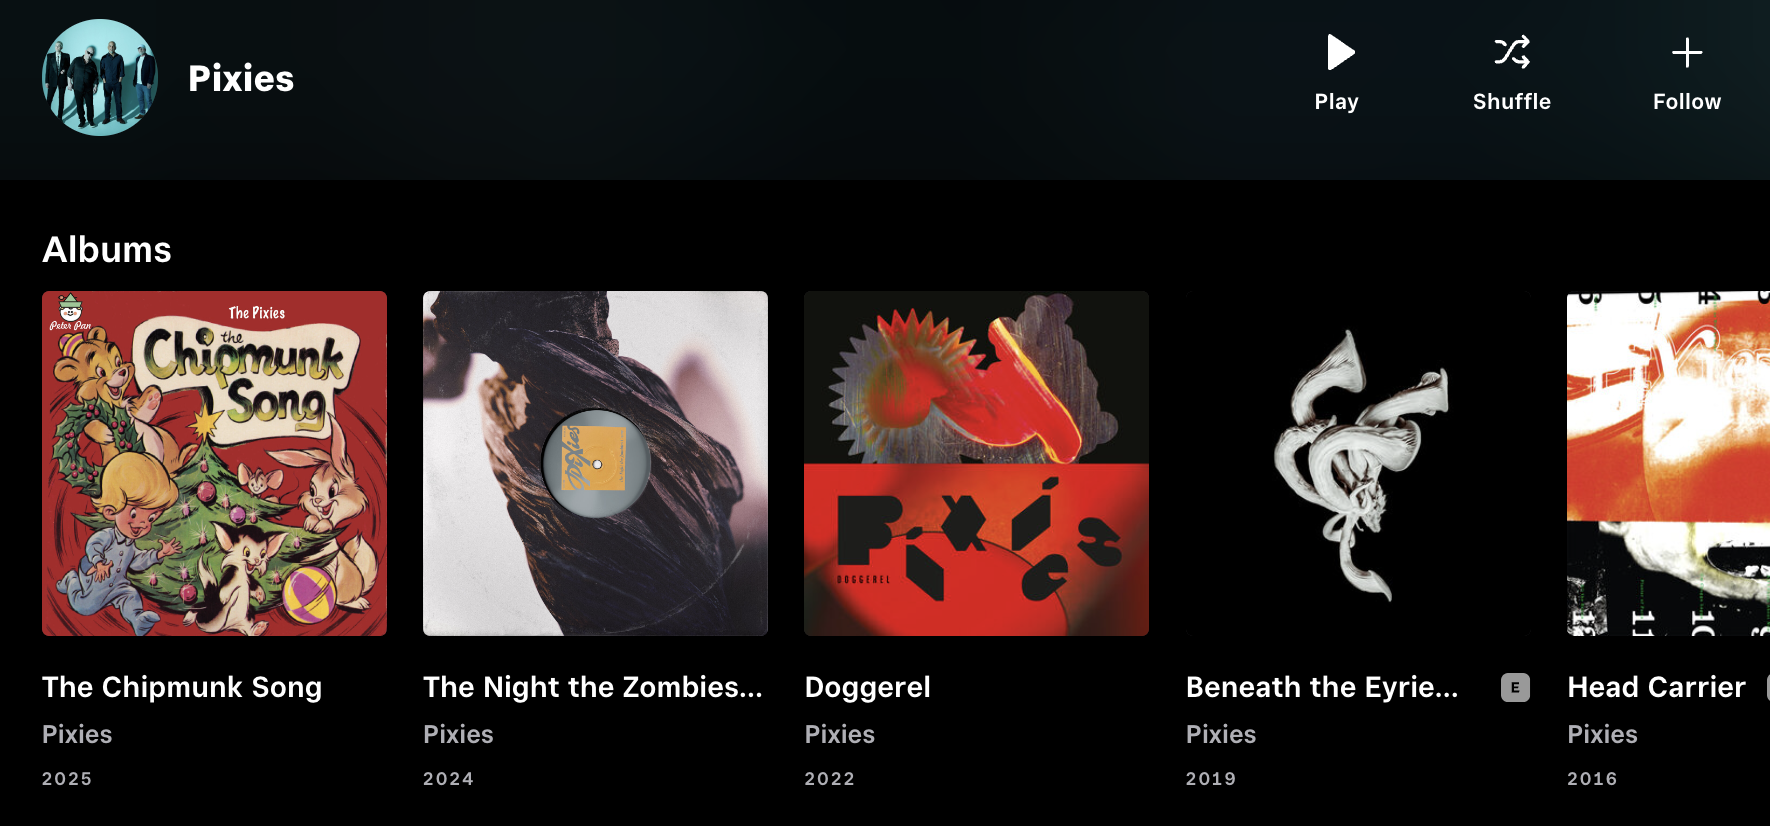This screenshot has width=1770, height=826.
Task: Open the Pixies artist profile photo
Action: 100,78
